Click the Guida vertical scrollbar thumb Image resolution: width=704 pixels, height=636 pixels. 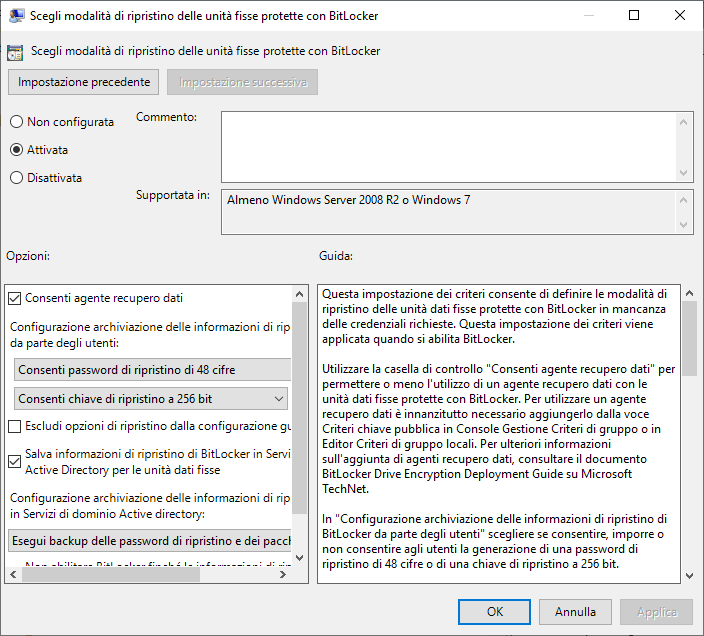[690, 338]
